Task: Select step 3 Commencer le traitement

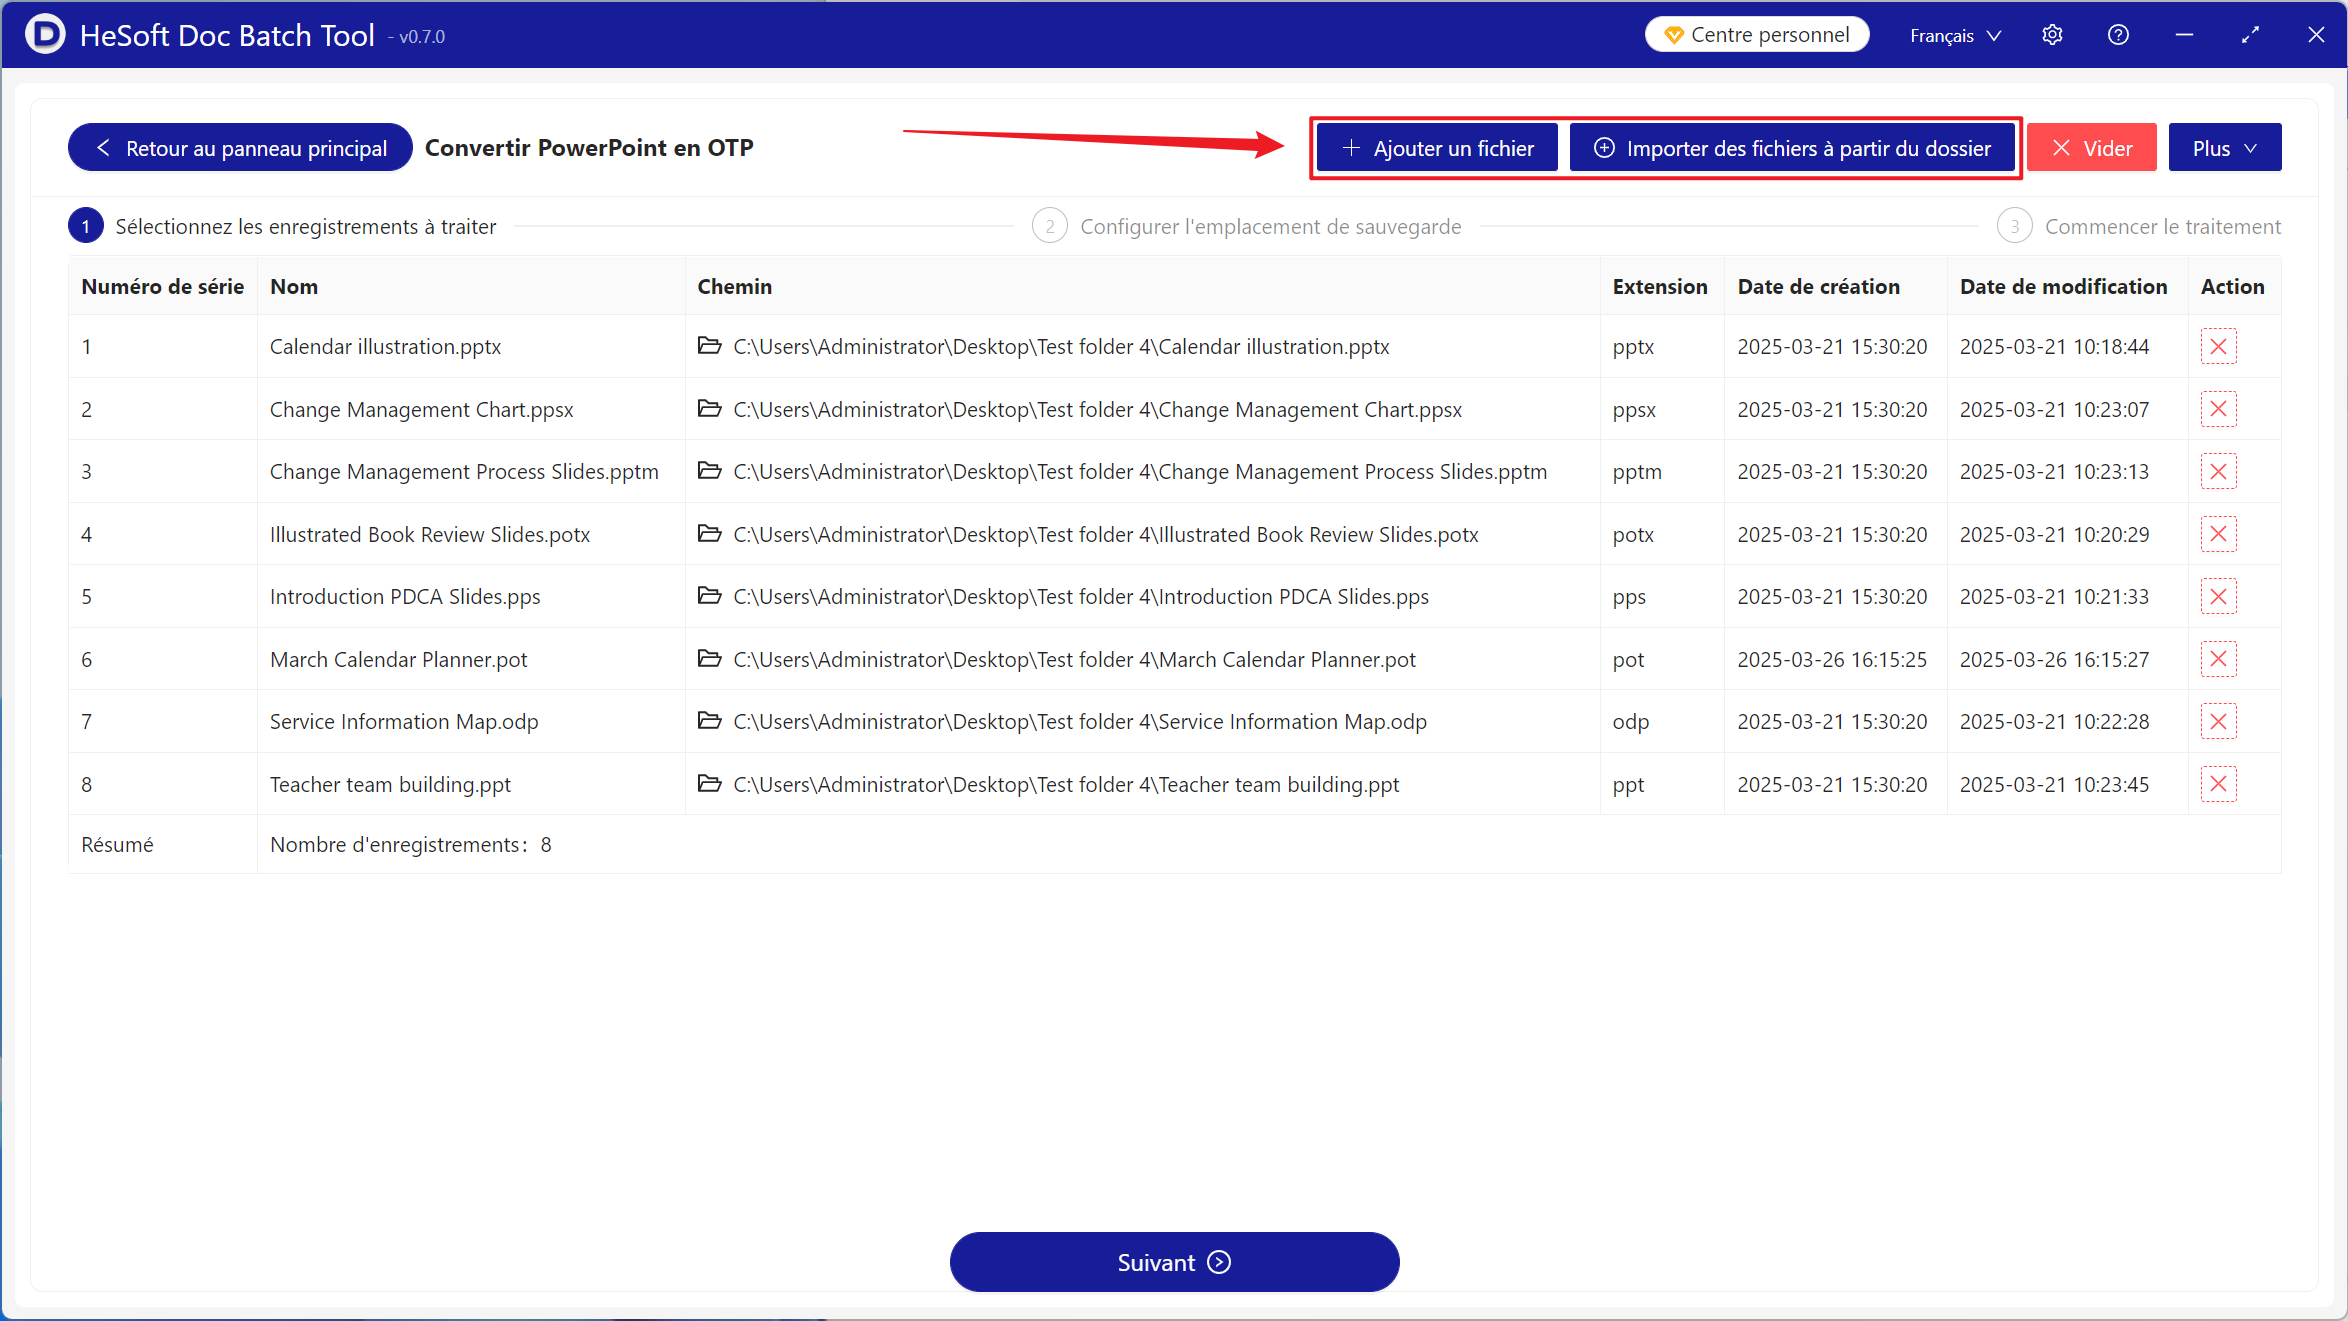Action: coord(2139,227)
